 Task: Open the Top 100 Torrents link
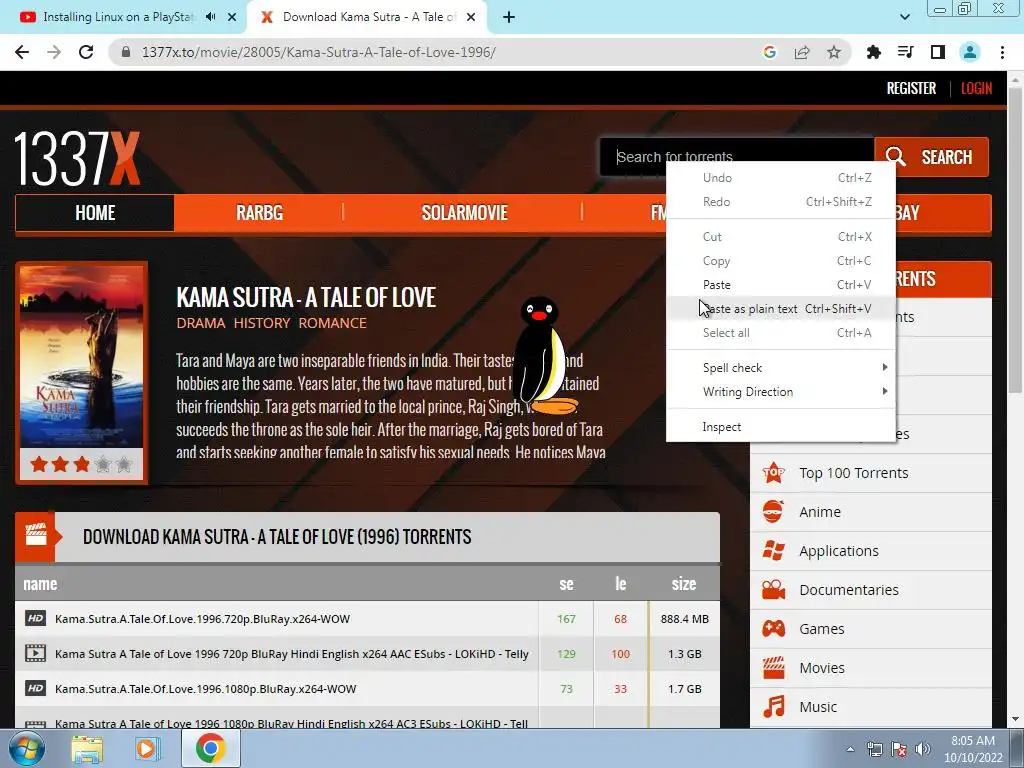854,473
